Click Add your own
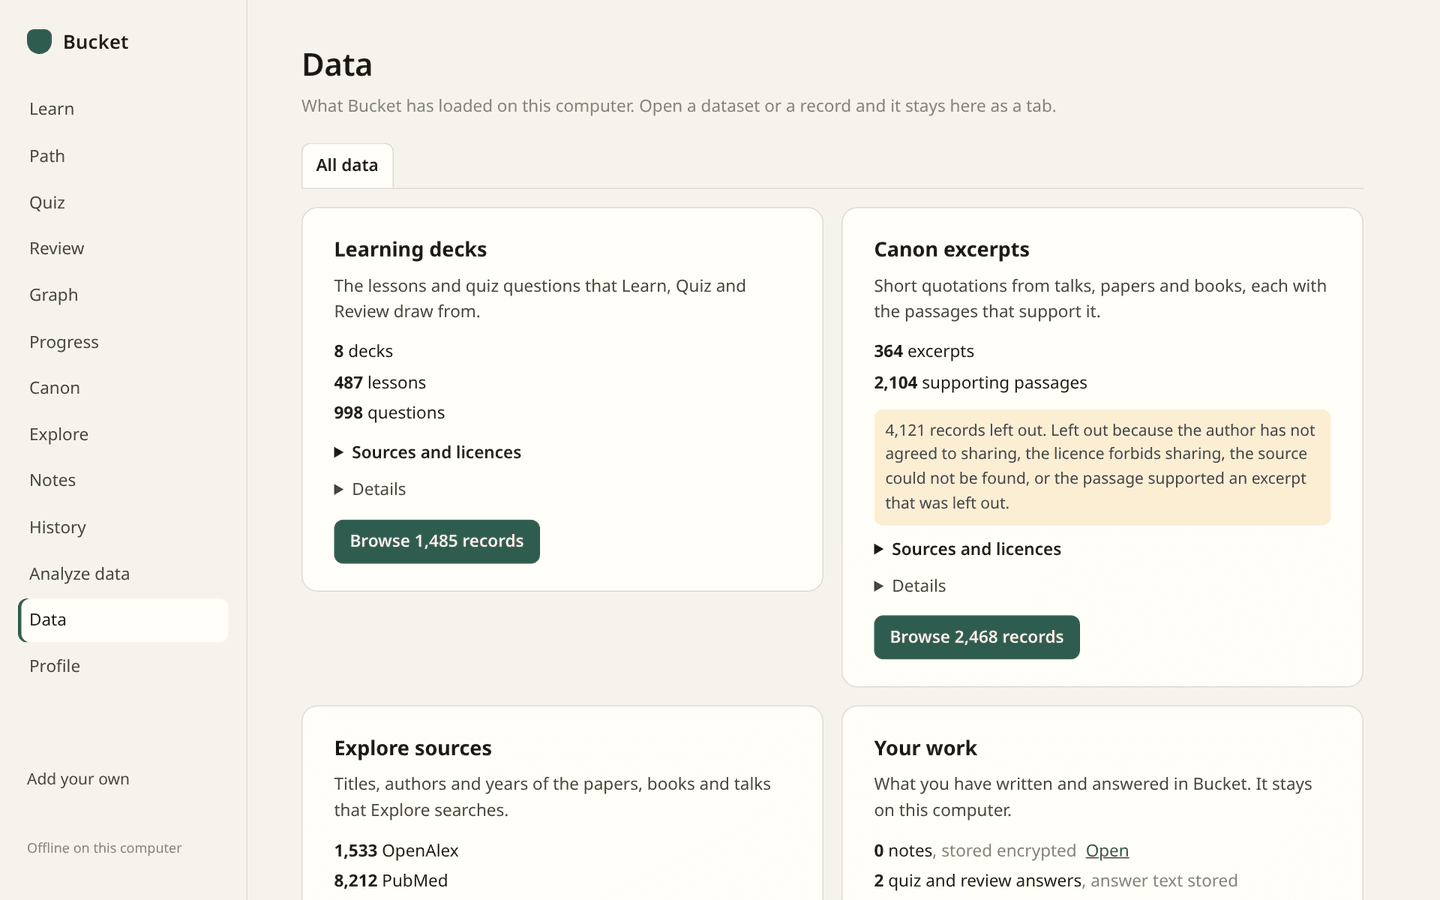This screenshot has height=900, width=1440. click(x=78, y=779)
